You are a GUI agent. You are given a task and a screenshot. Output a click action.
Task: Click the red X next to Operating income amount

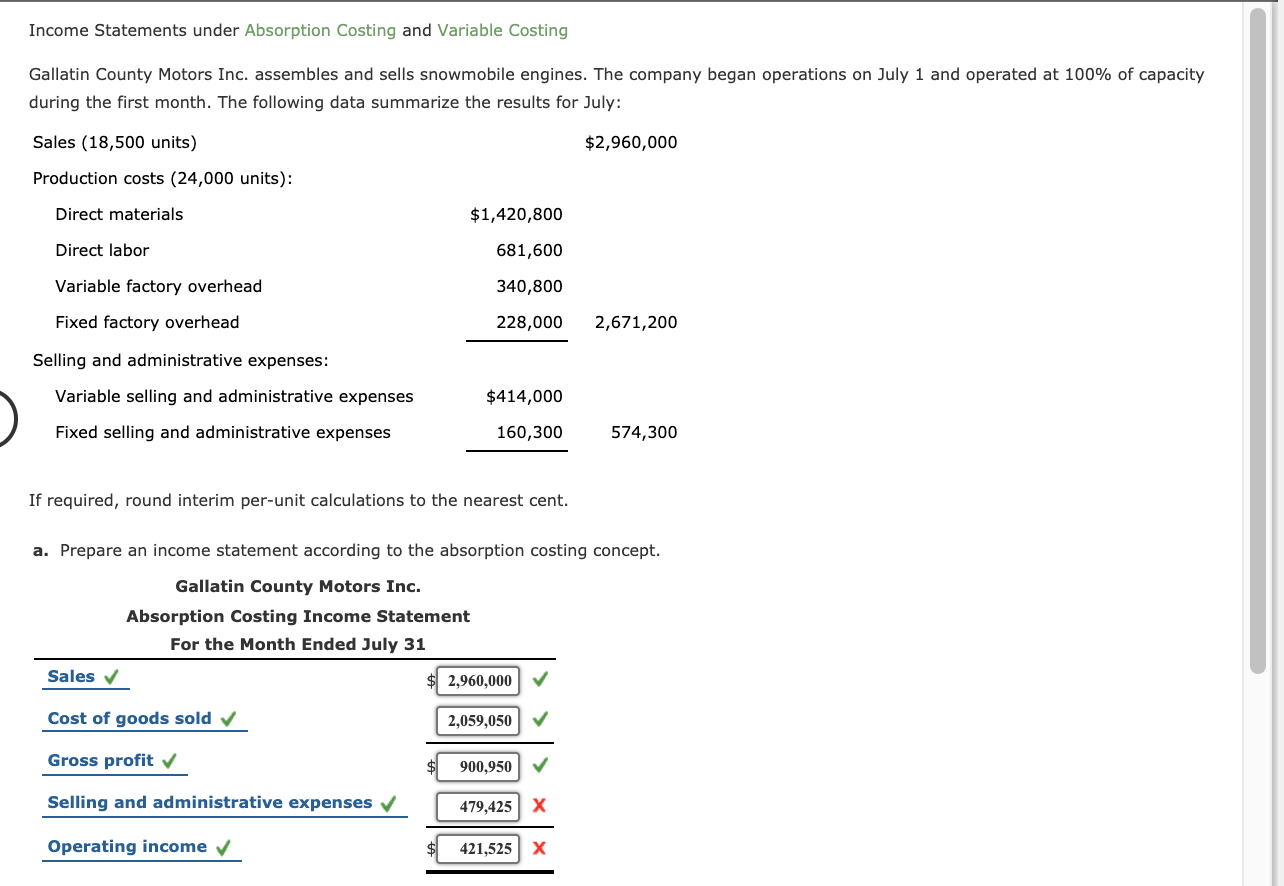537,848
